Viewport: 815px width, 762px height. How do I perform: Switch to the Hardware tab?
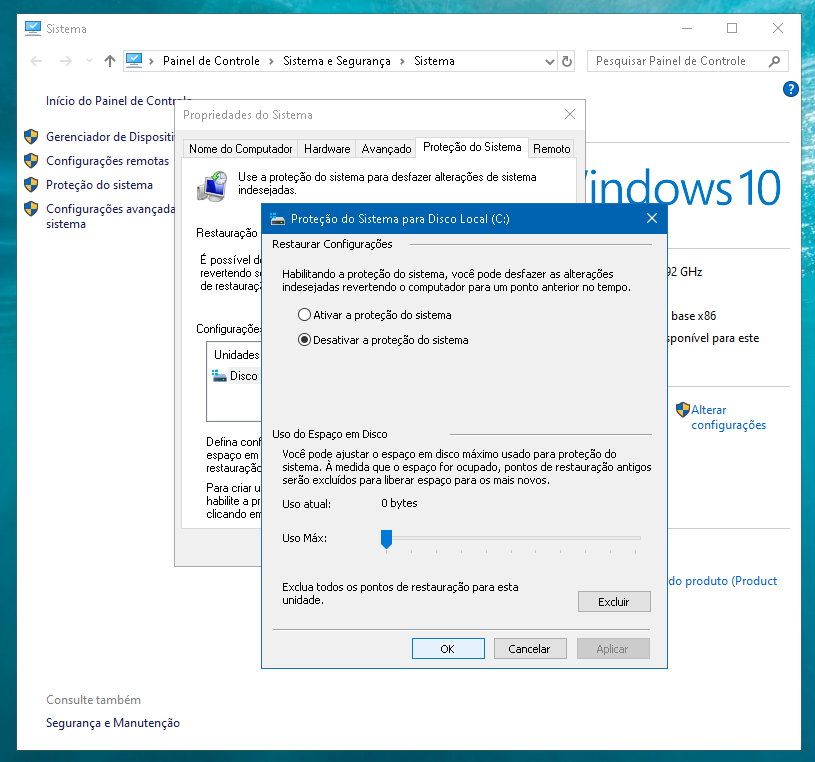pyautogui.click(x=327, y=149)
